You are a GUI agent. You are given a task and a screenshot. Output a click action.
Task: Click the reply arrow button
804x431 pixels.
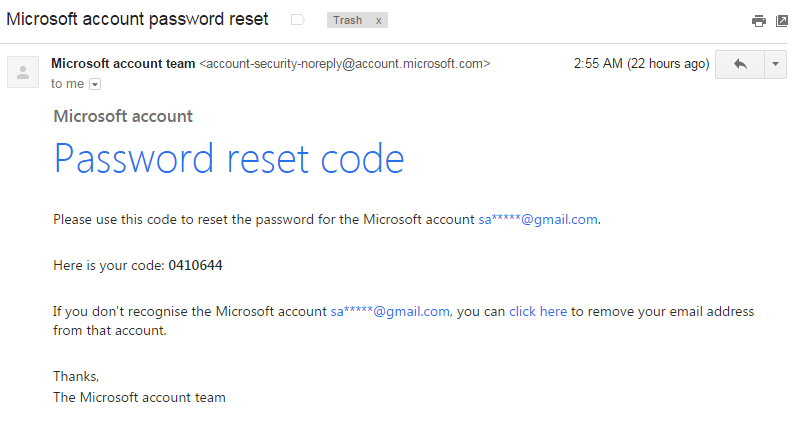click(740, 64)
